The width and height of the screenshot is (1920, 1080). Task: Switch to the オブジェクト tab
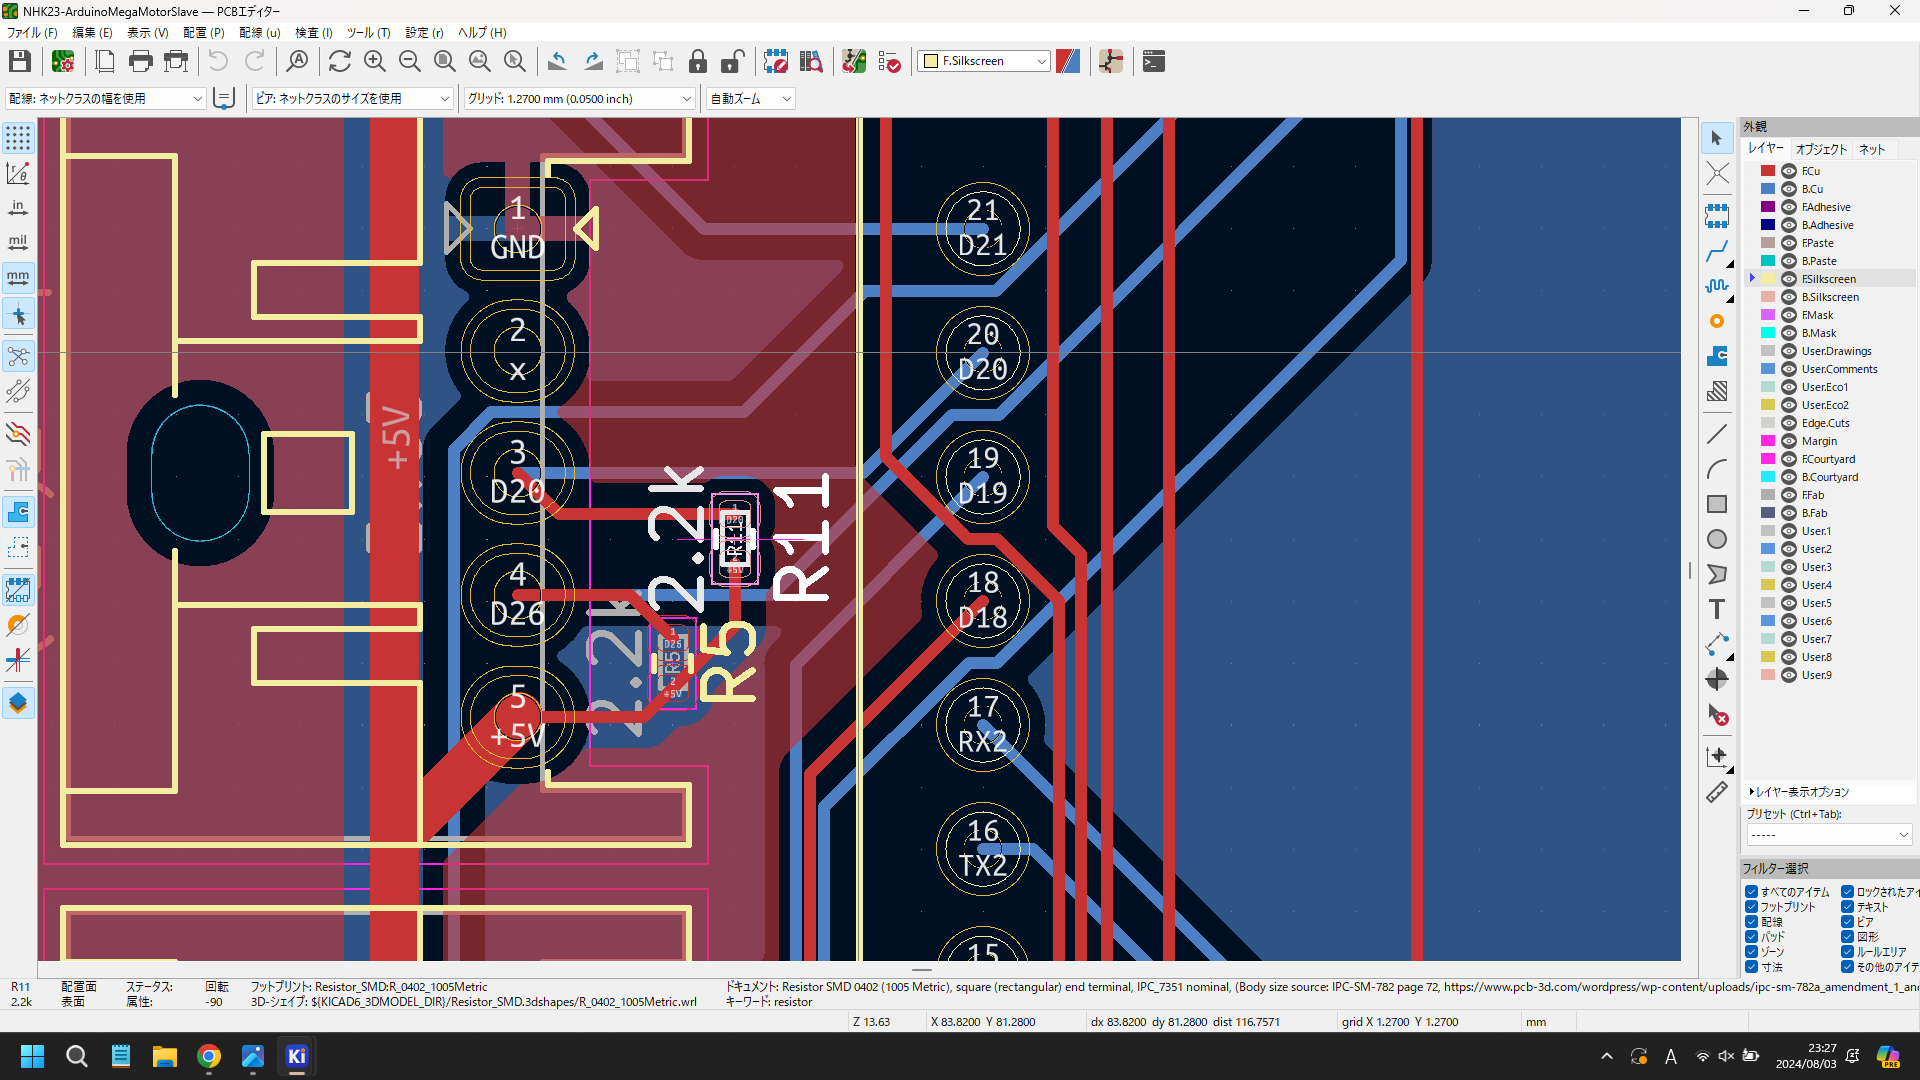click(x=1821, y=149)
